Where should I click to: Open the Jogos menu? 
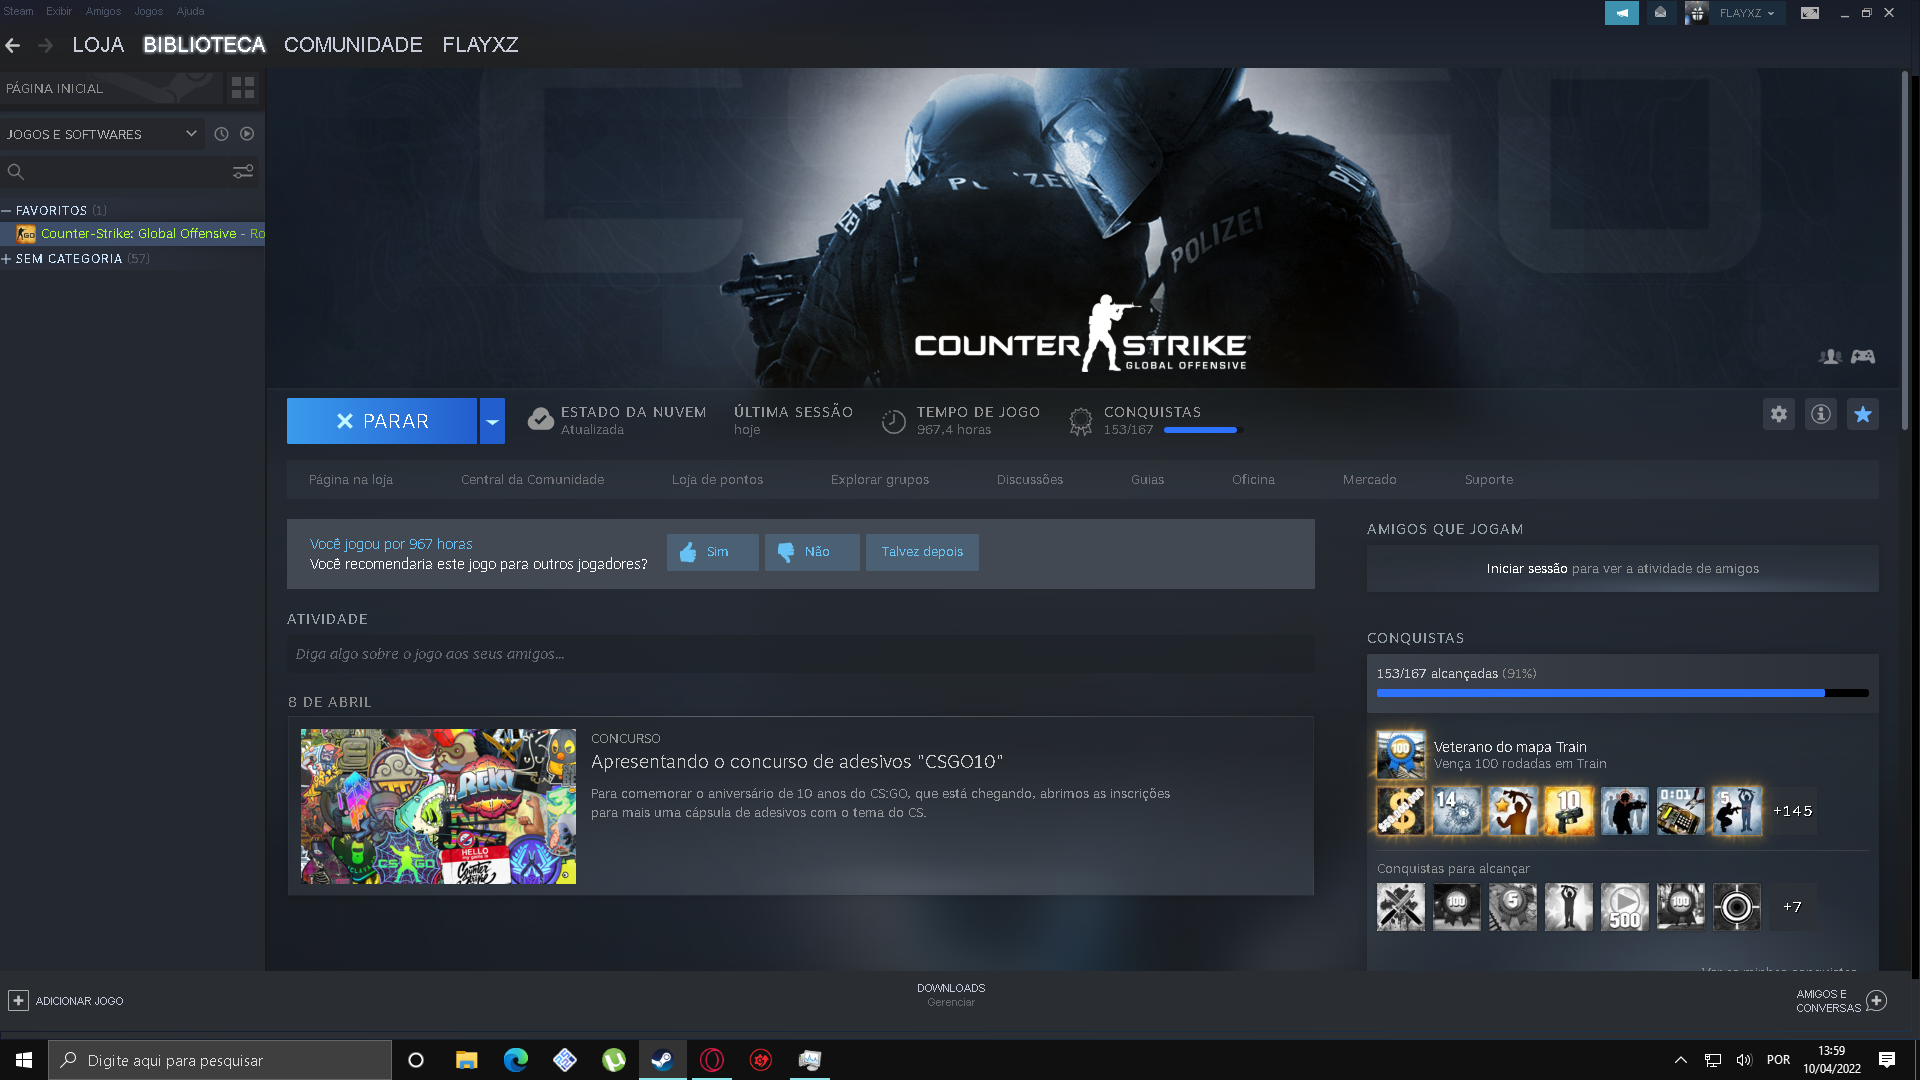pos(148,11)
